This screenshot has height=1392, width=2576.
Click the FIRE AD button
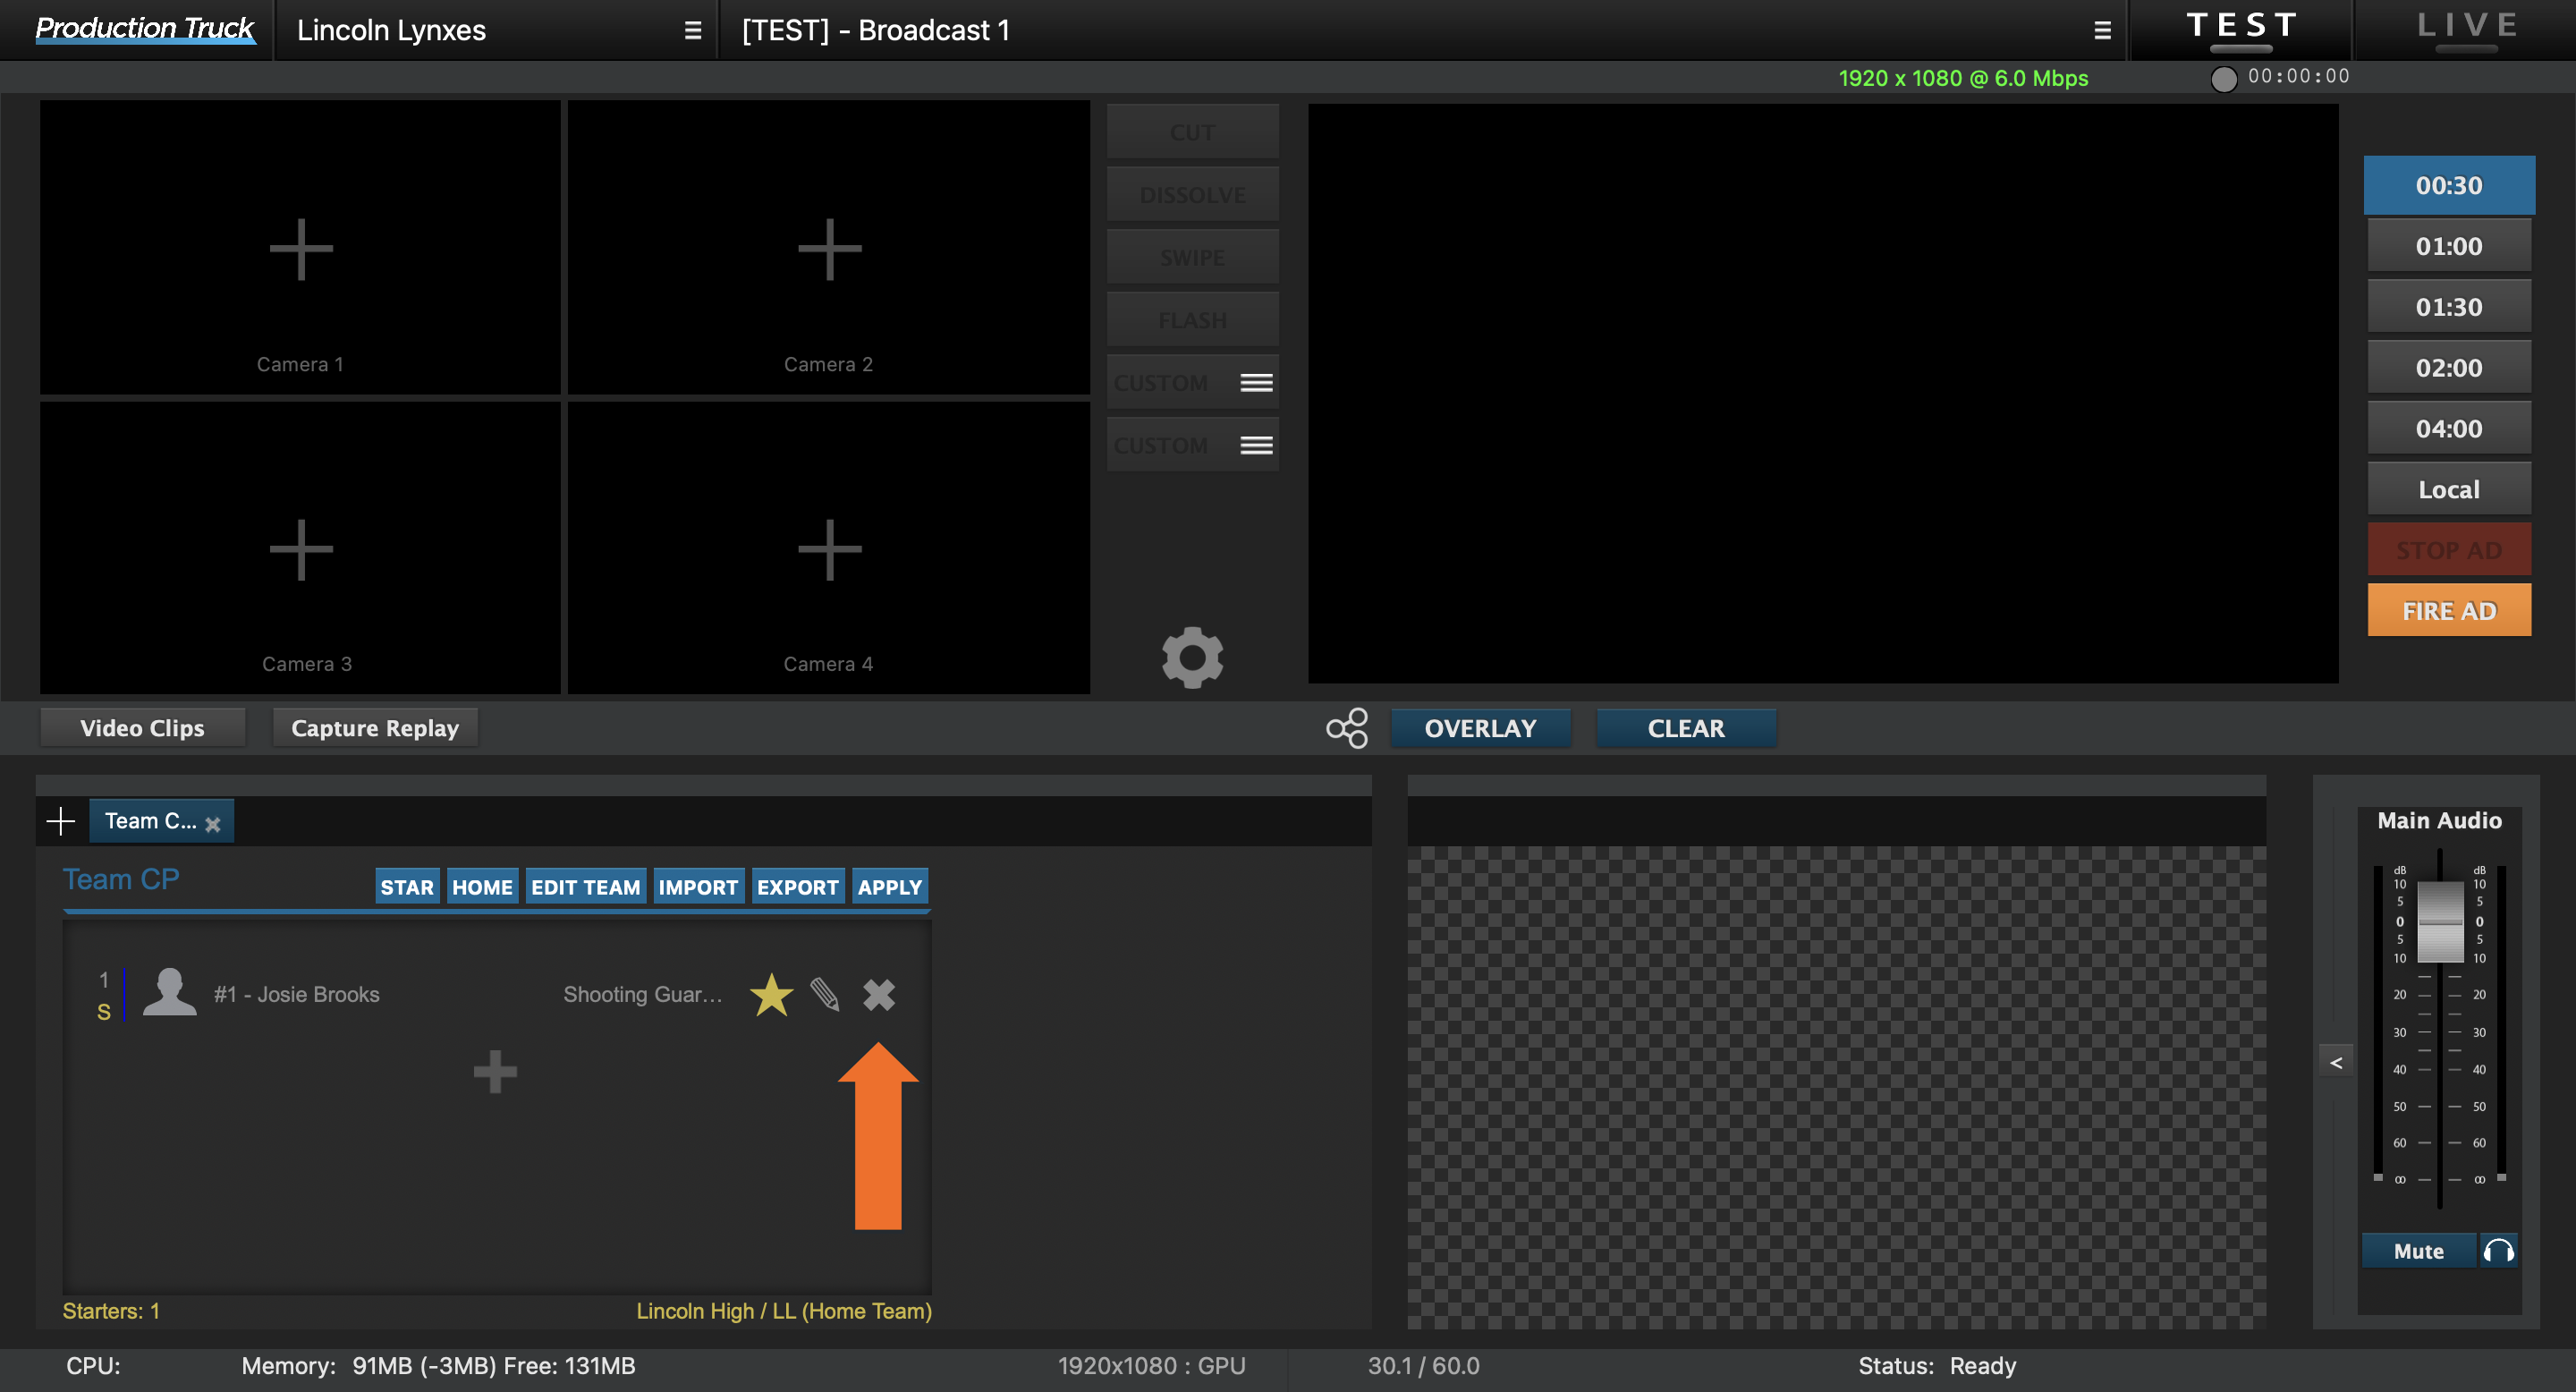(2448, 610)
